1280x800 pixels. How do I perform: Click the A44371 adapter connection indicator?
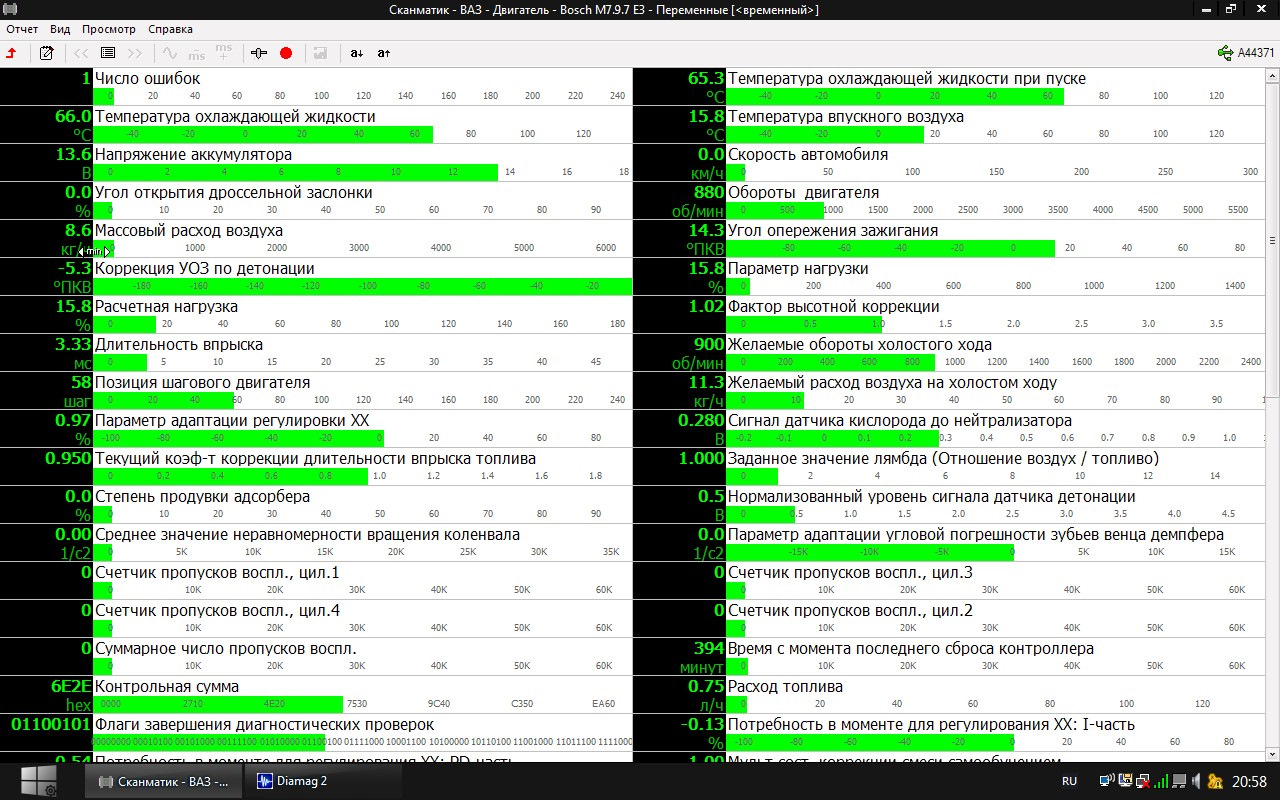tap(1246, 53)
